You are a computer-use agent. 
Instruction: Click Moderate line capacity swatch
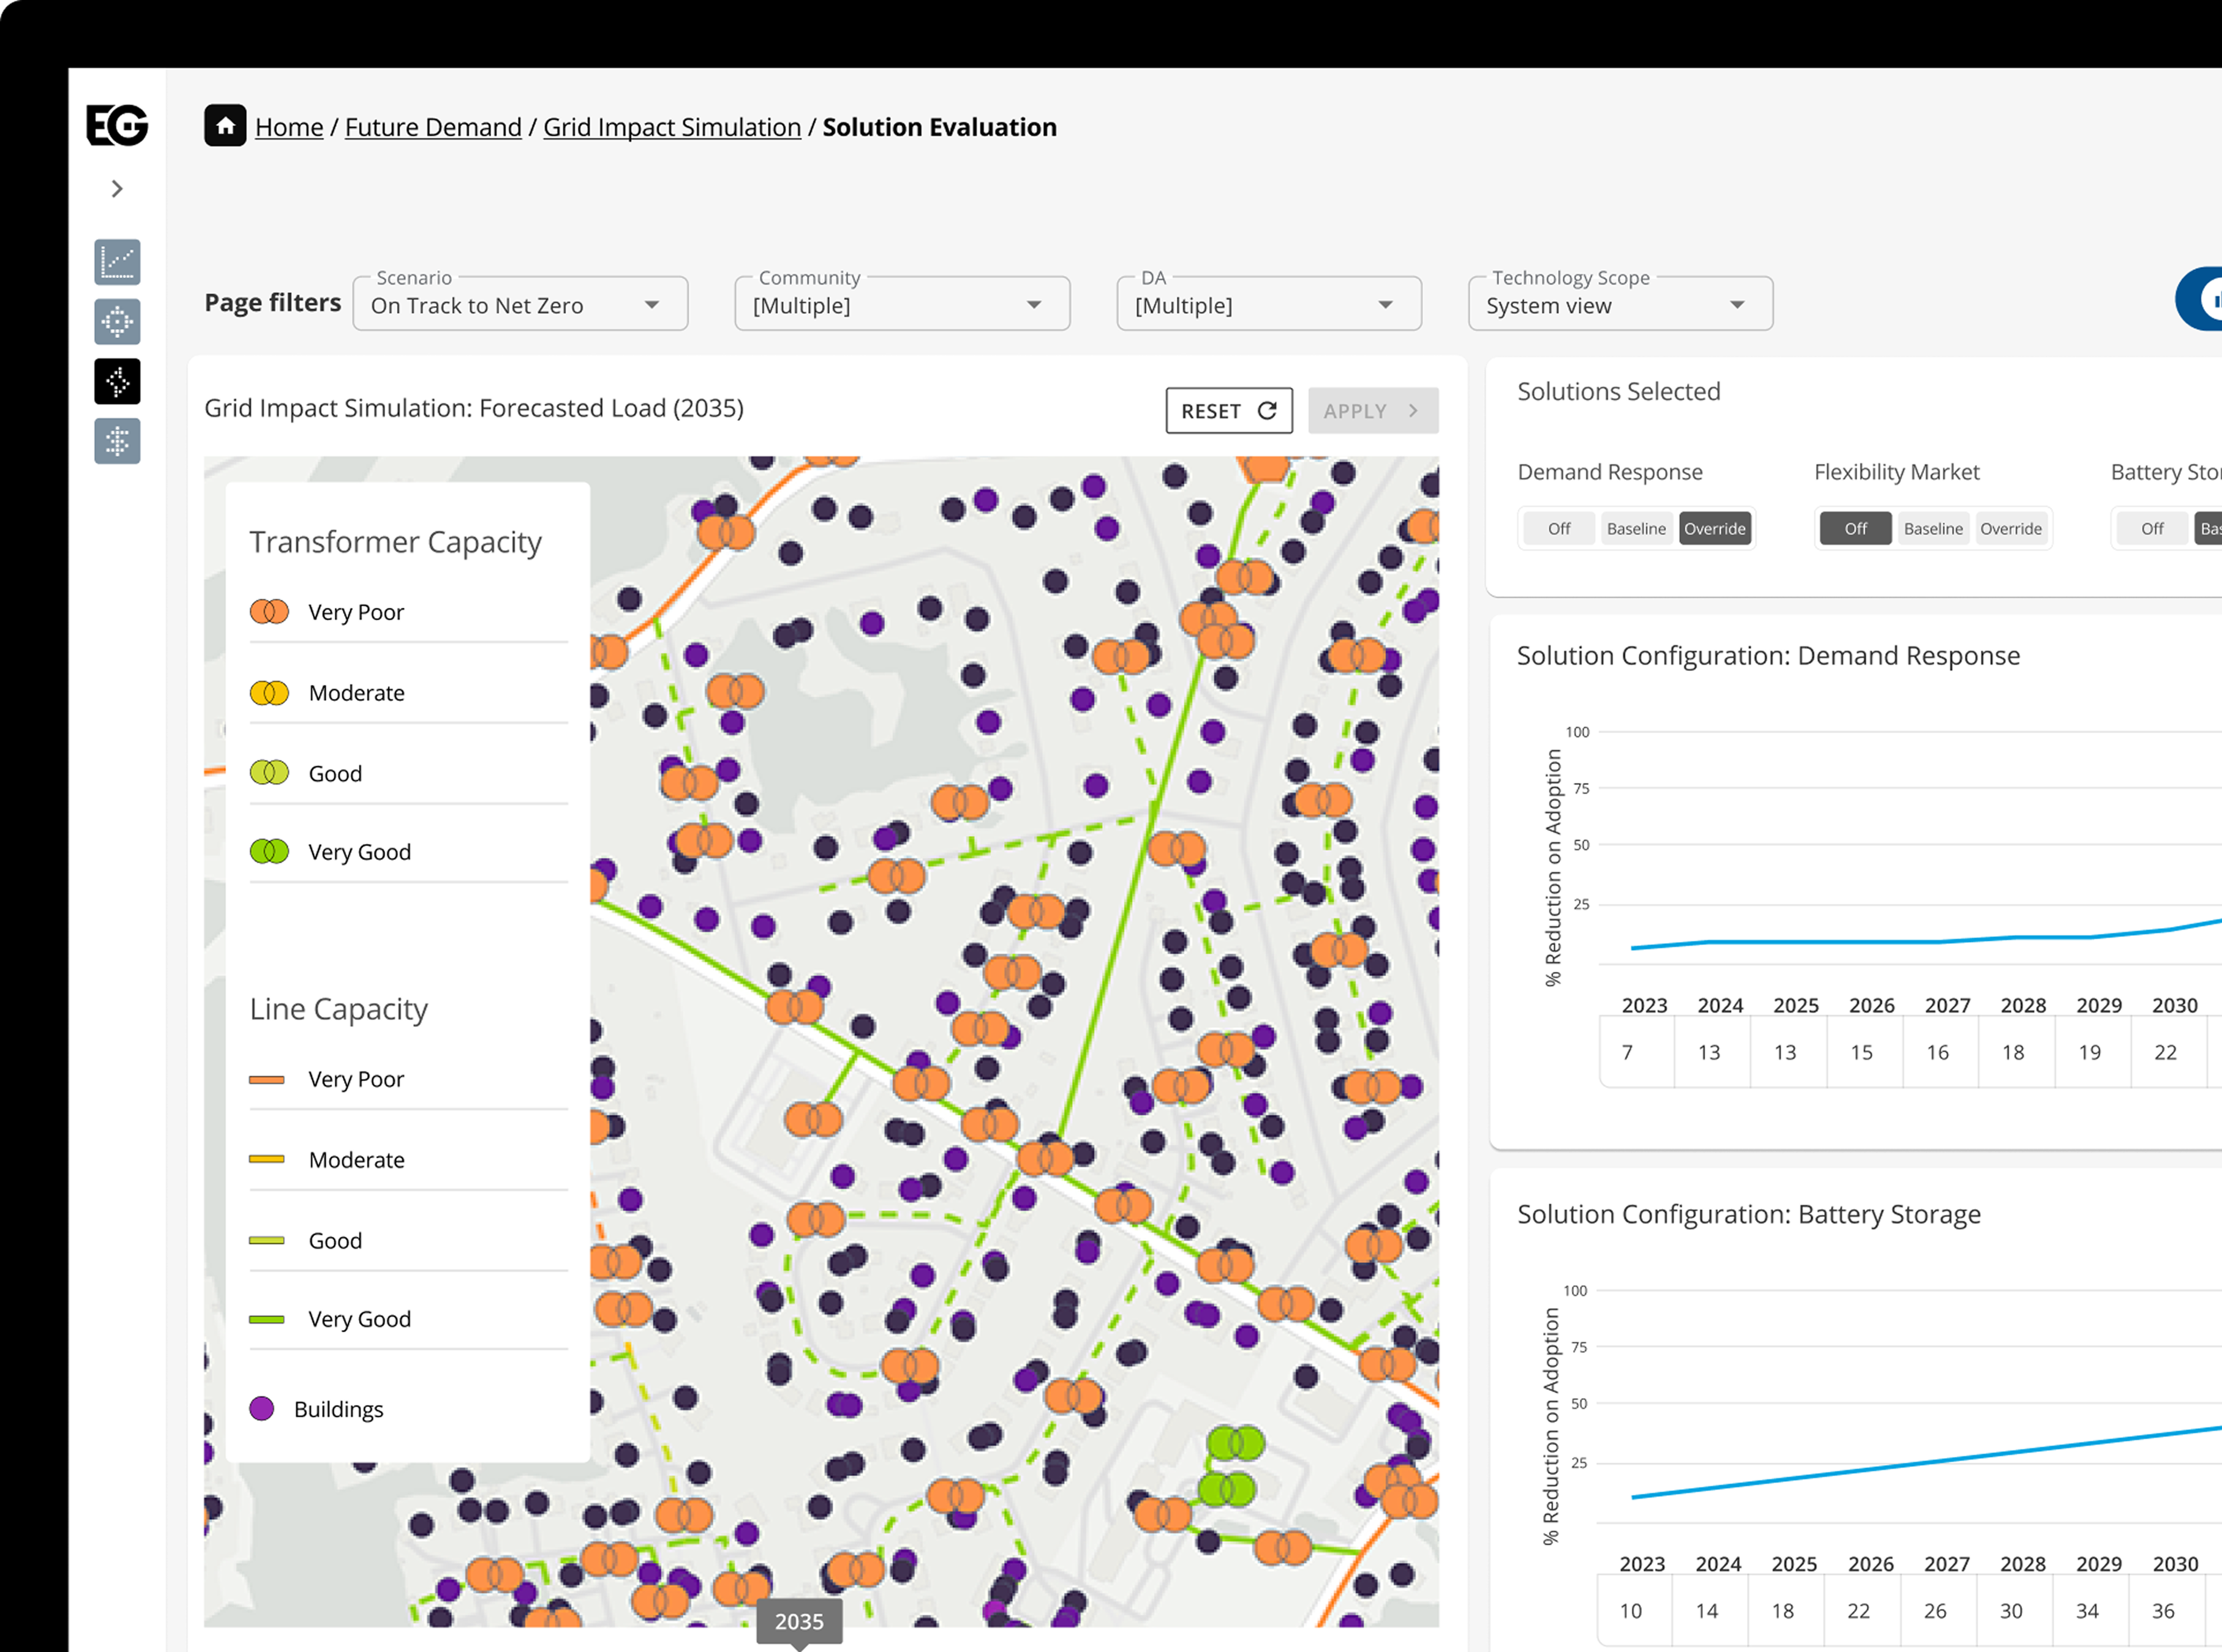click(x=266, y=1160)
